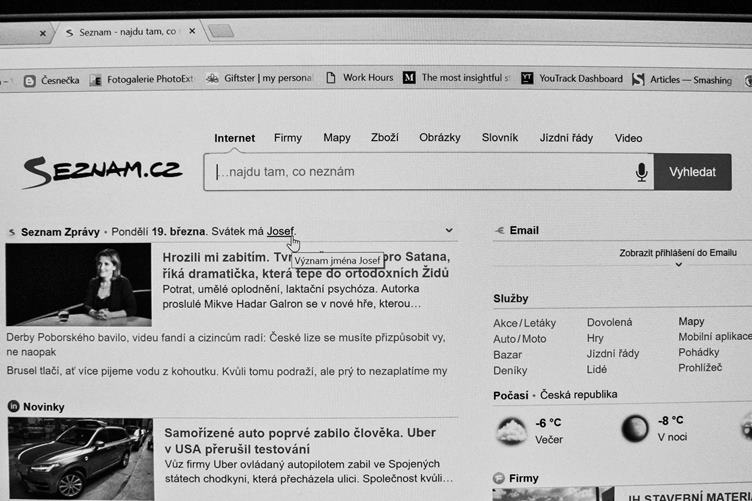Open the Uber car article thumbnail
This screenshot has height=501, width=752.
(x=81, y=459)
